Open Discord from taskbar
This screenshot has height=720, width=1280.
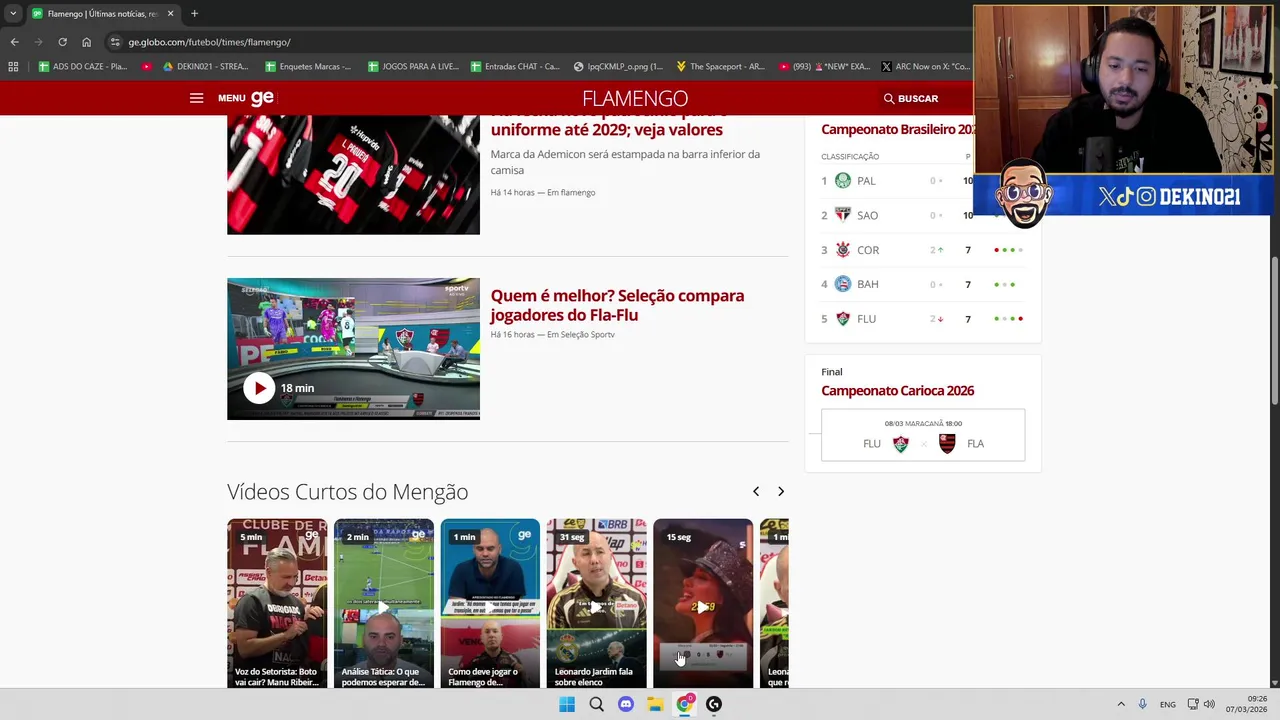click(x=626, y=704)
